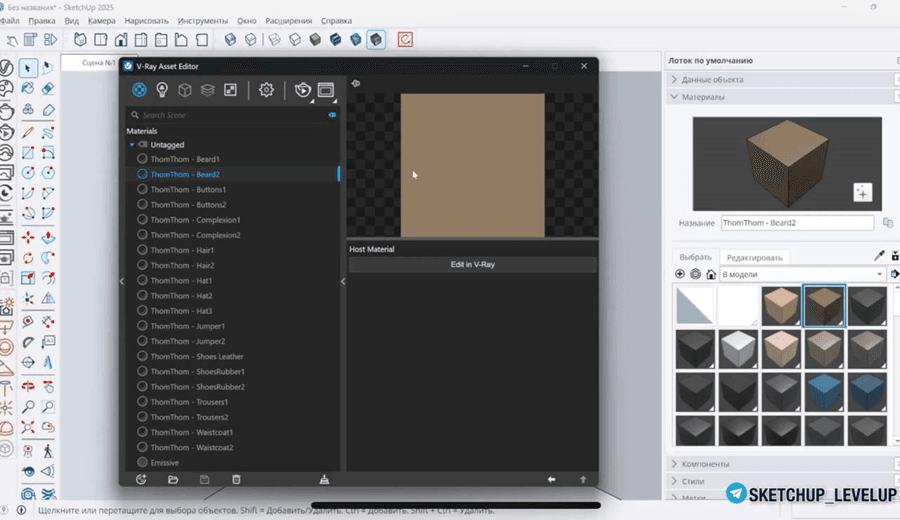The image size is (900, 520).
Task: Switch to Iso view in toolbar
Action: click(x=80, y=40)
